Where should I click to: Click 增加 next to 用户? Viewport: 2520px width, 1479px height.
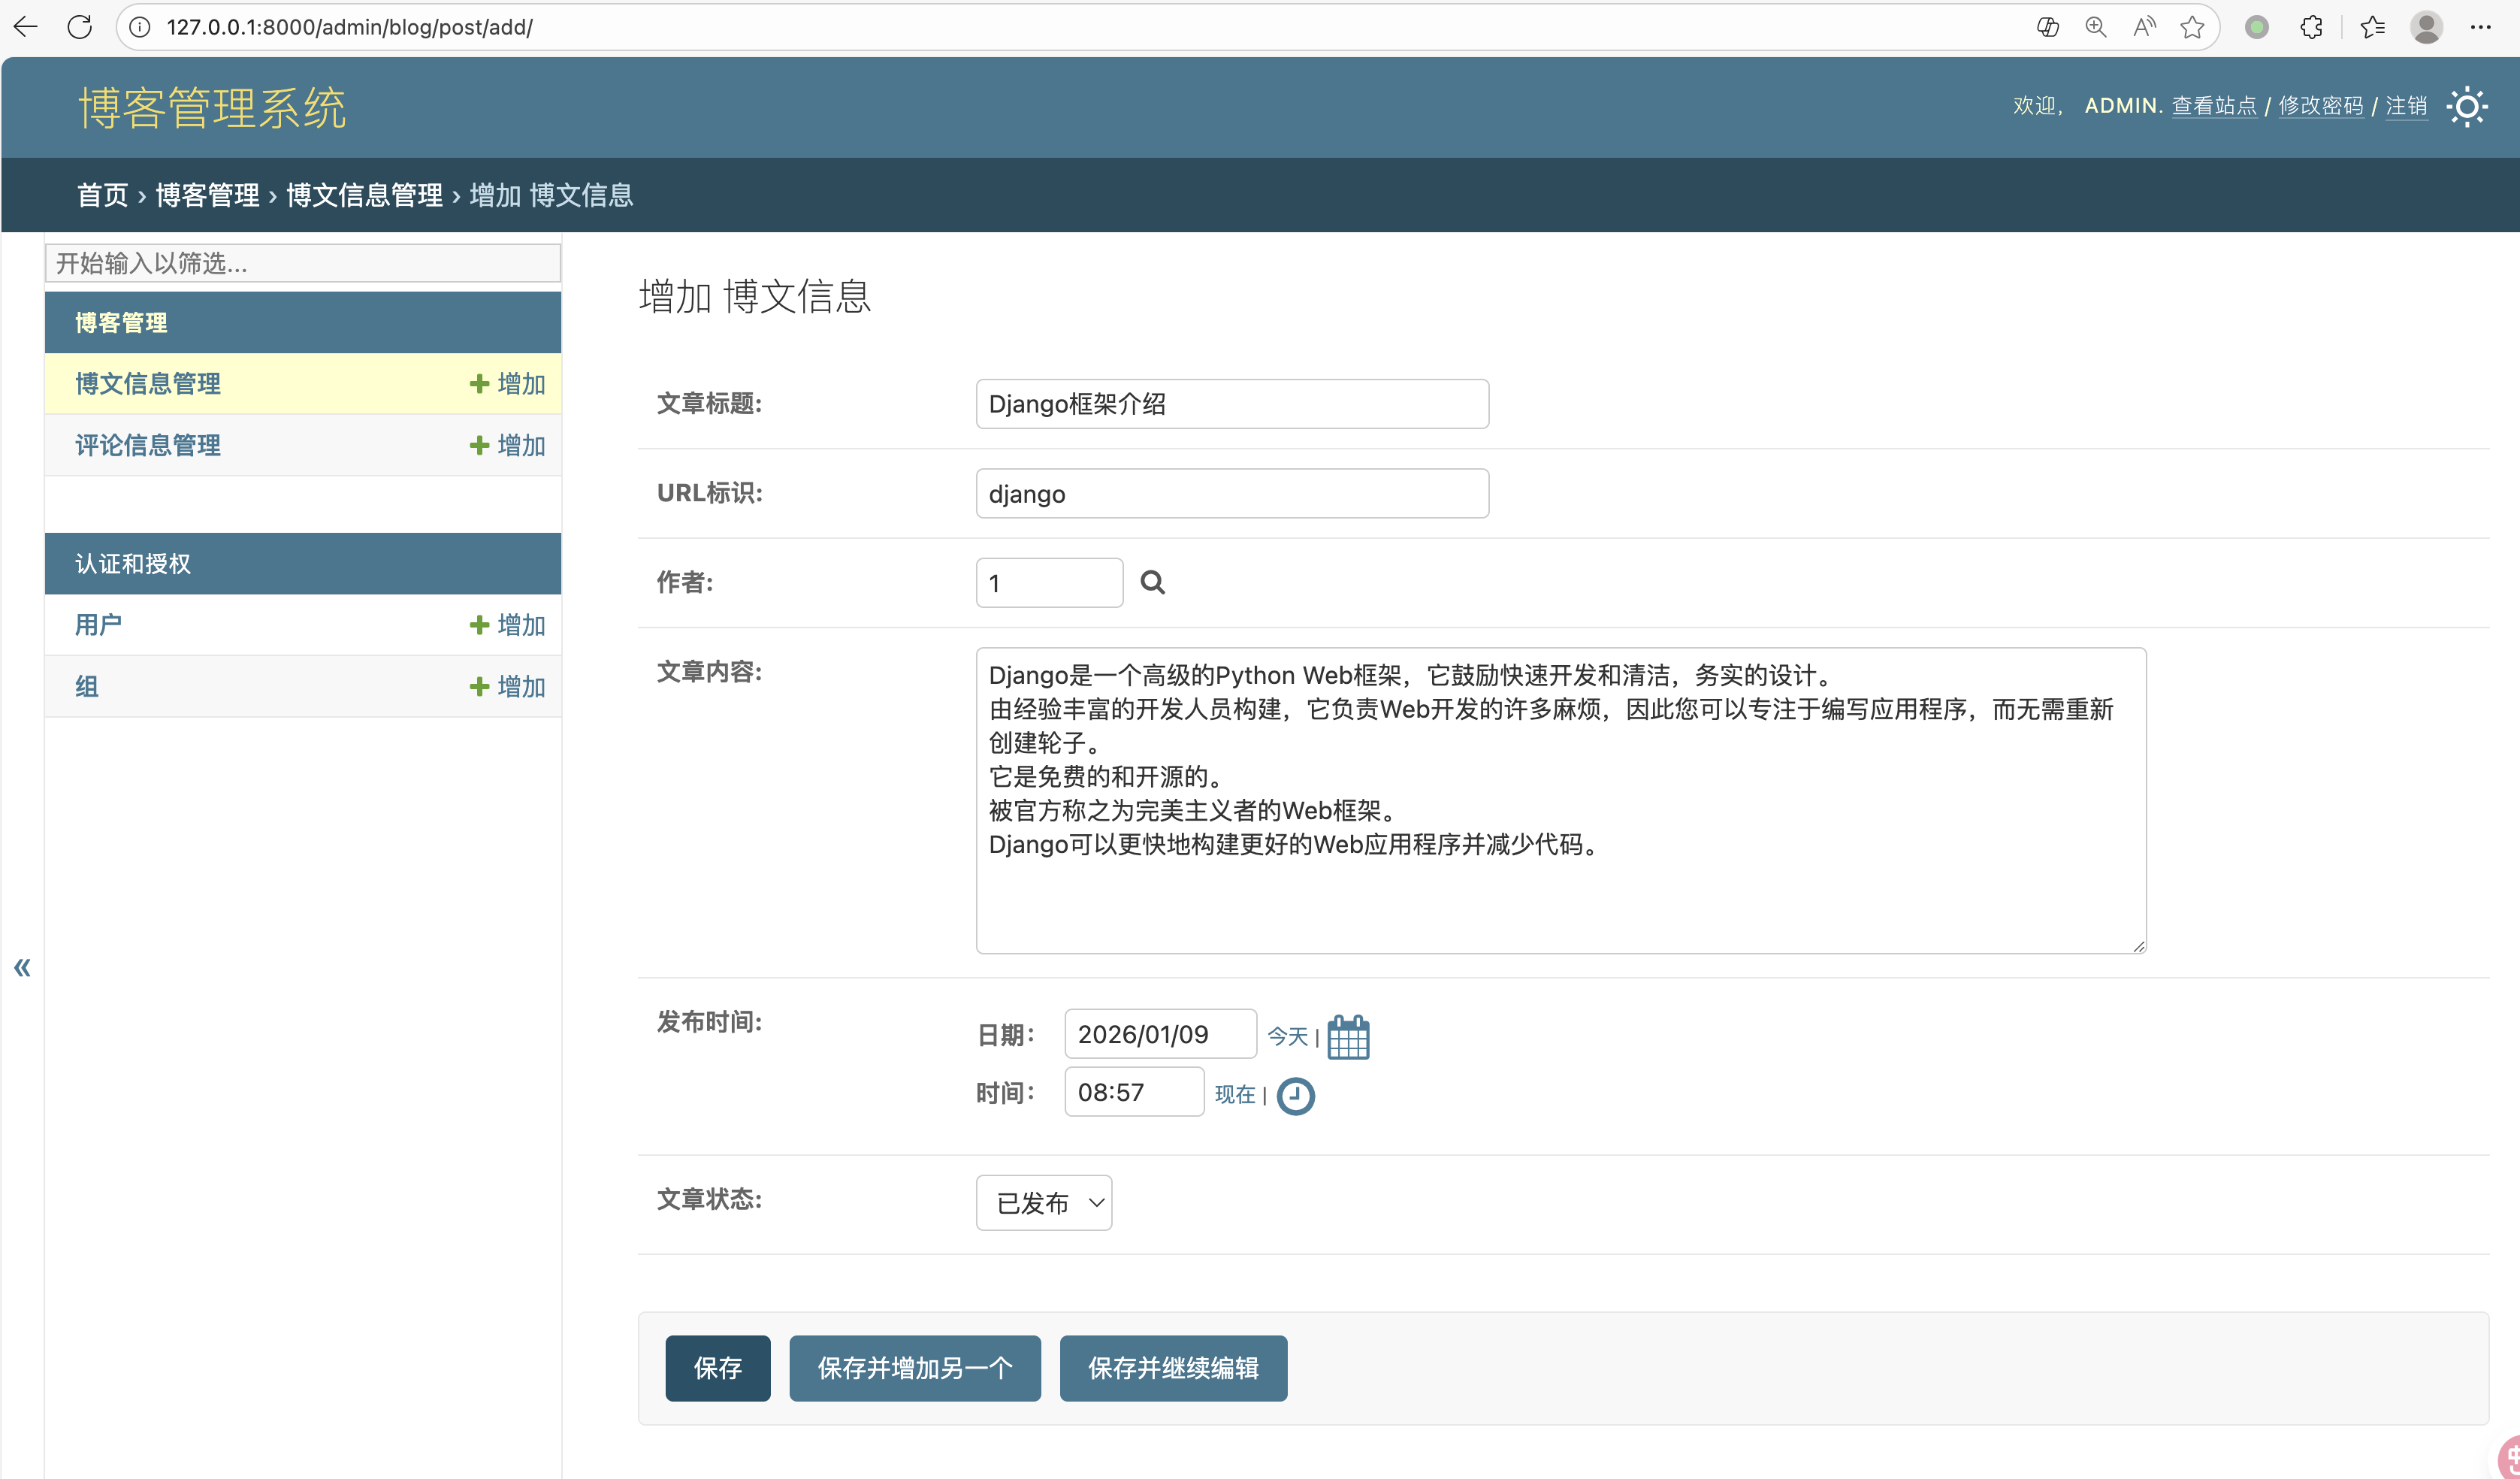[507, 625]
